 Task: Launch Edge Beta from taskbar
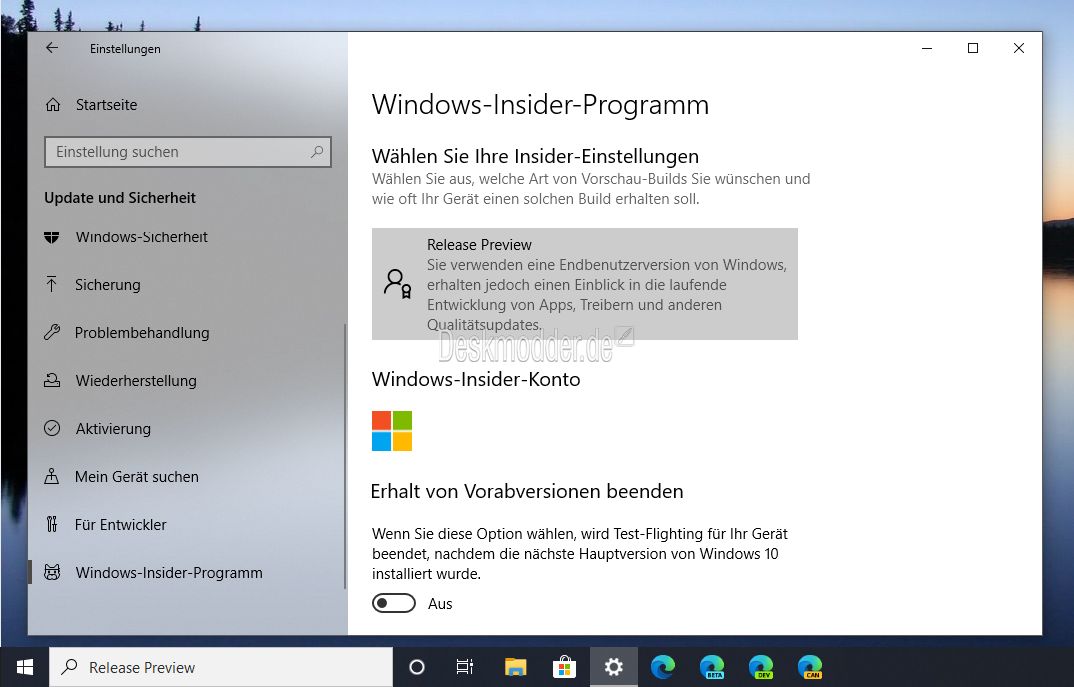[712, 667]
